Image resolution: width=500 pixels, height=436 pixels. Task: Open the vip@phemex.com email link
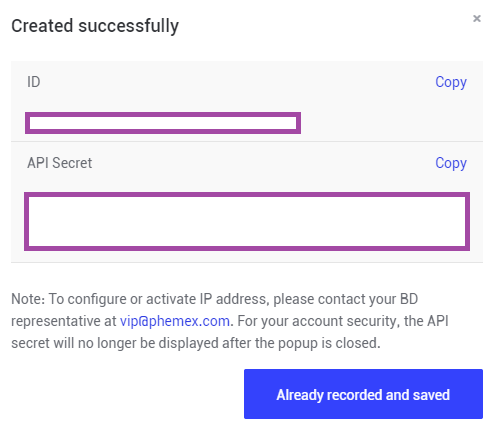coord(175,321)
